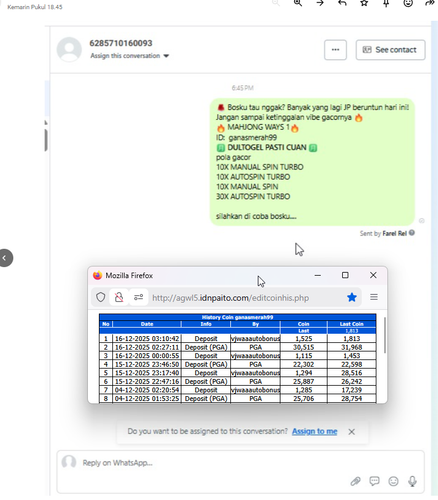Click coin value 22,302

303,364
